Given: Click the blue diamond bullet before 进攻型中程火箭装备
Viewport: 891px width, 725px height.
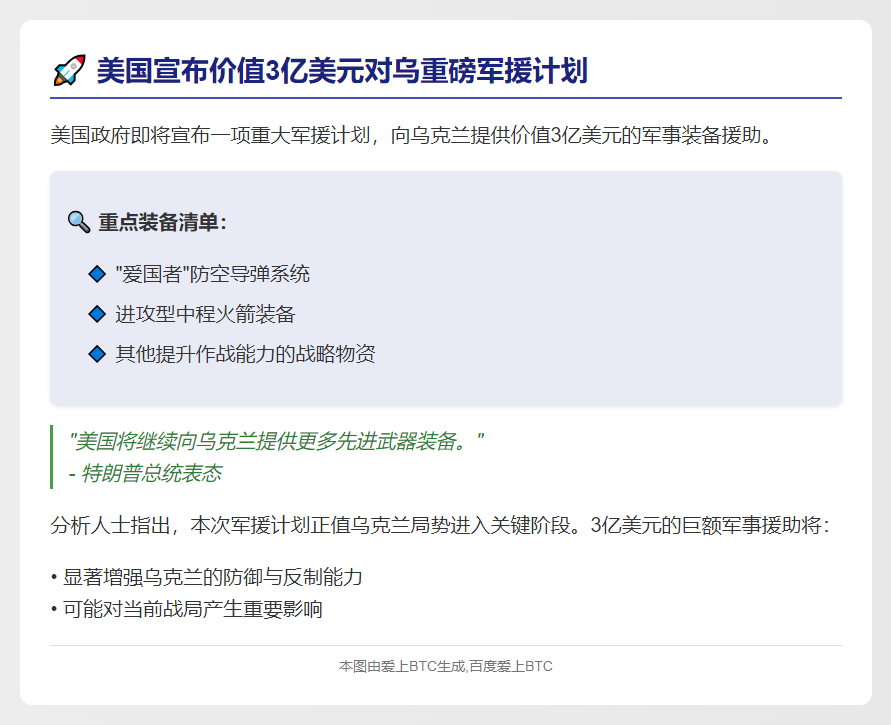Looking at the screenshot, I should 97,314.
